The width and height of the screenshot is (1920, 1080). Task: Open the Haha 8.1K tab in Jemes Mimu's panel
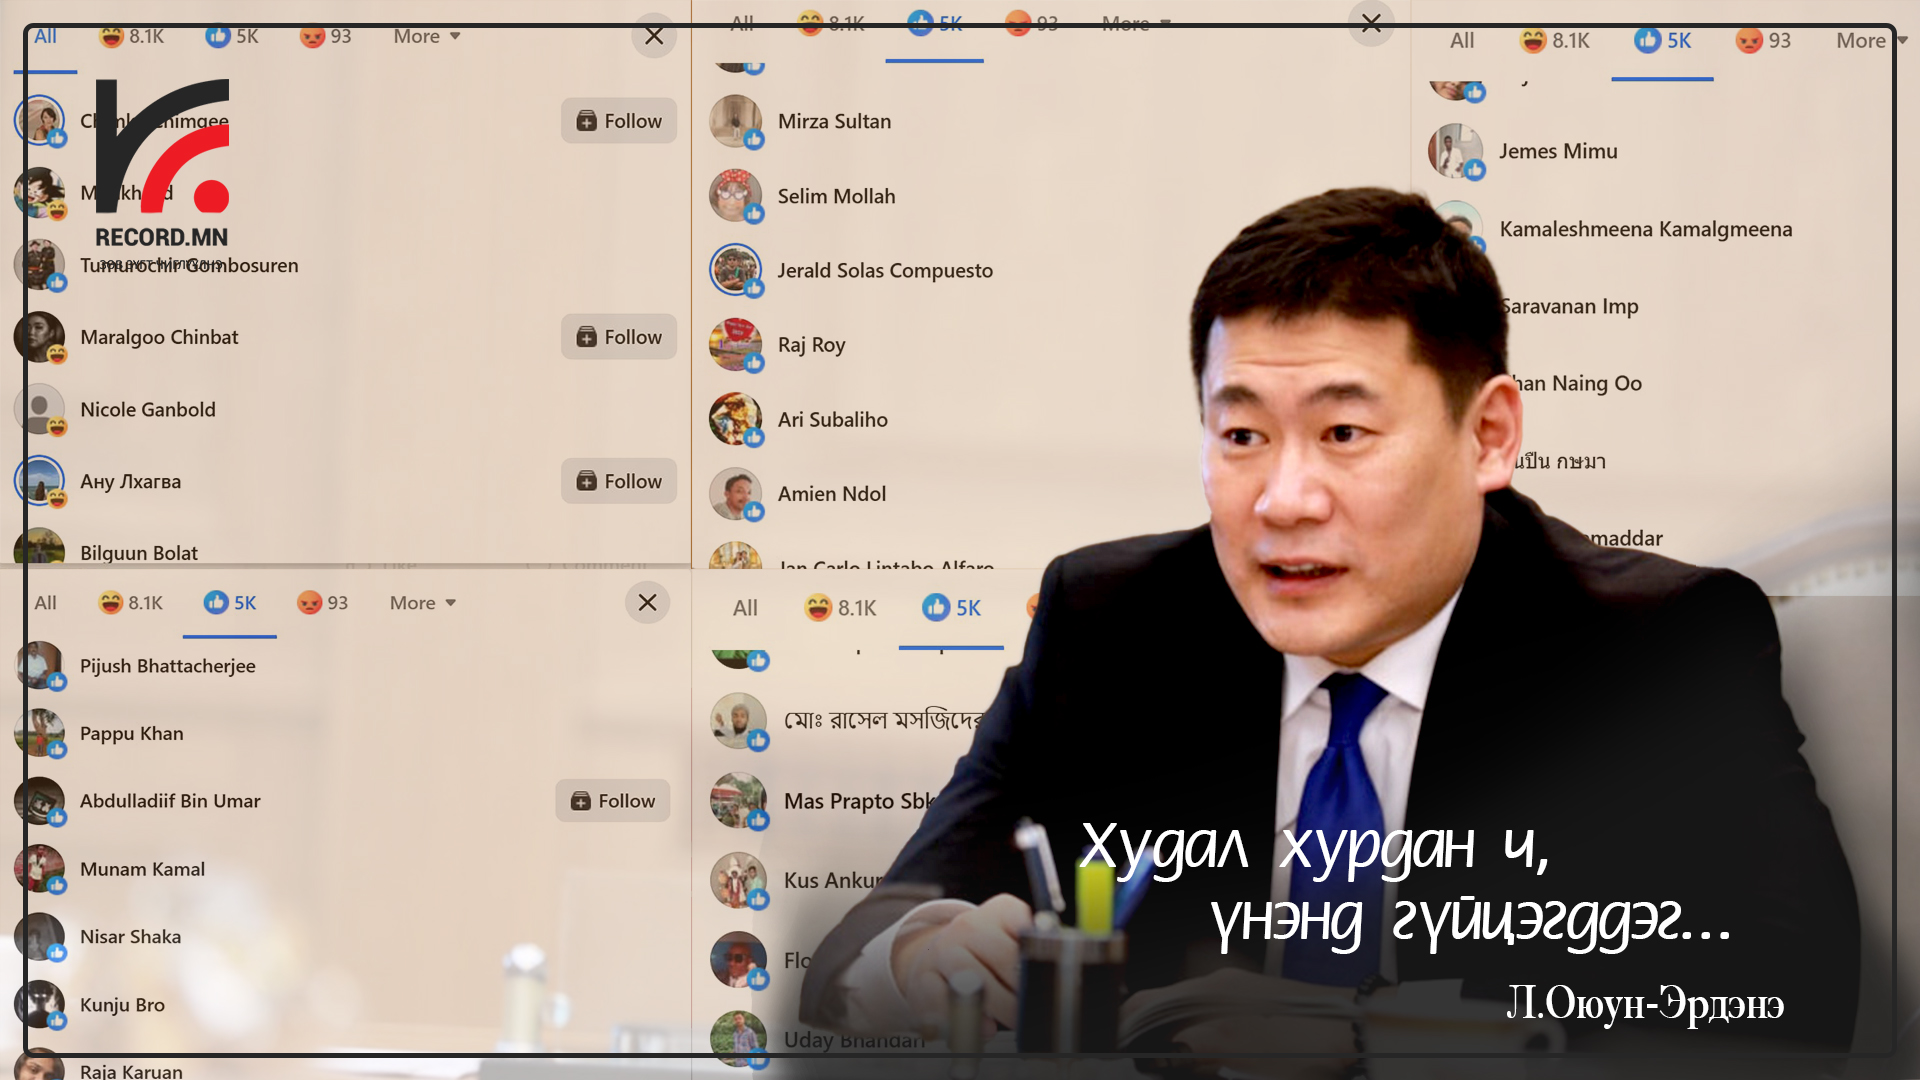[1554, 40]
